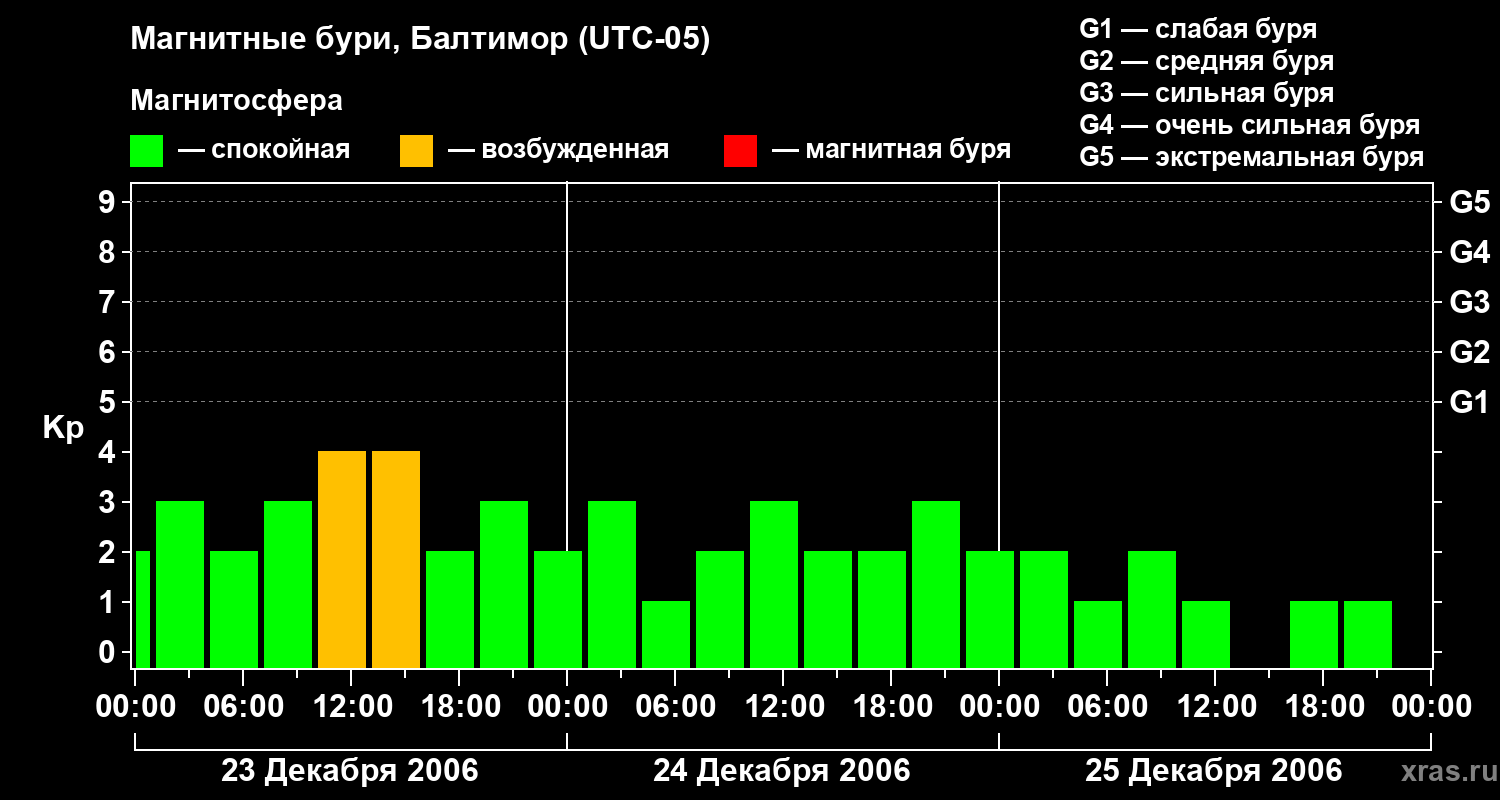Click the '12:00' time label under 23 Декабря
Image resolution: width=1500 pixels, height=800 pixels.
pyautogui.click(x=351, y=707)
